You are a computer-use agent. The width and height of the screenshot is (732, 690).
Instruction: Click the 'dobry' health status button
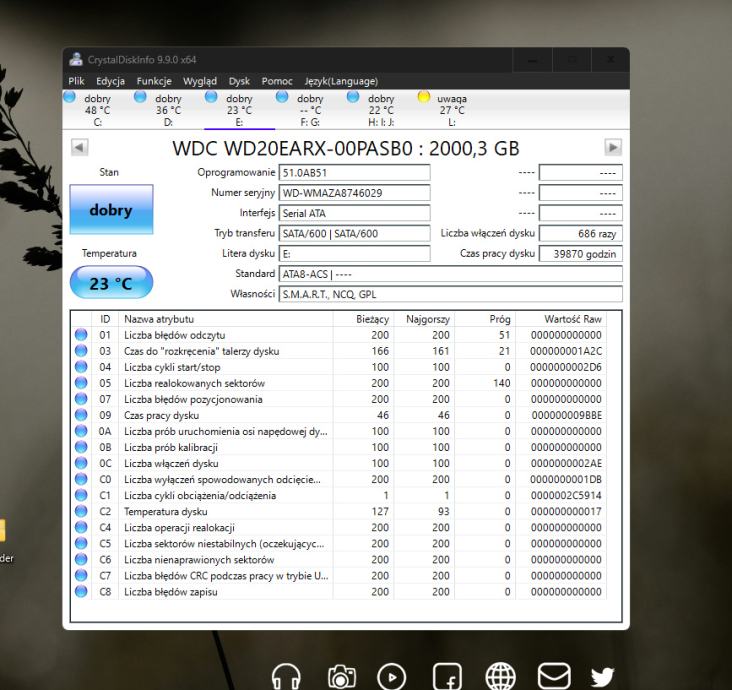click(x=111, y=210)
